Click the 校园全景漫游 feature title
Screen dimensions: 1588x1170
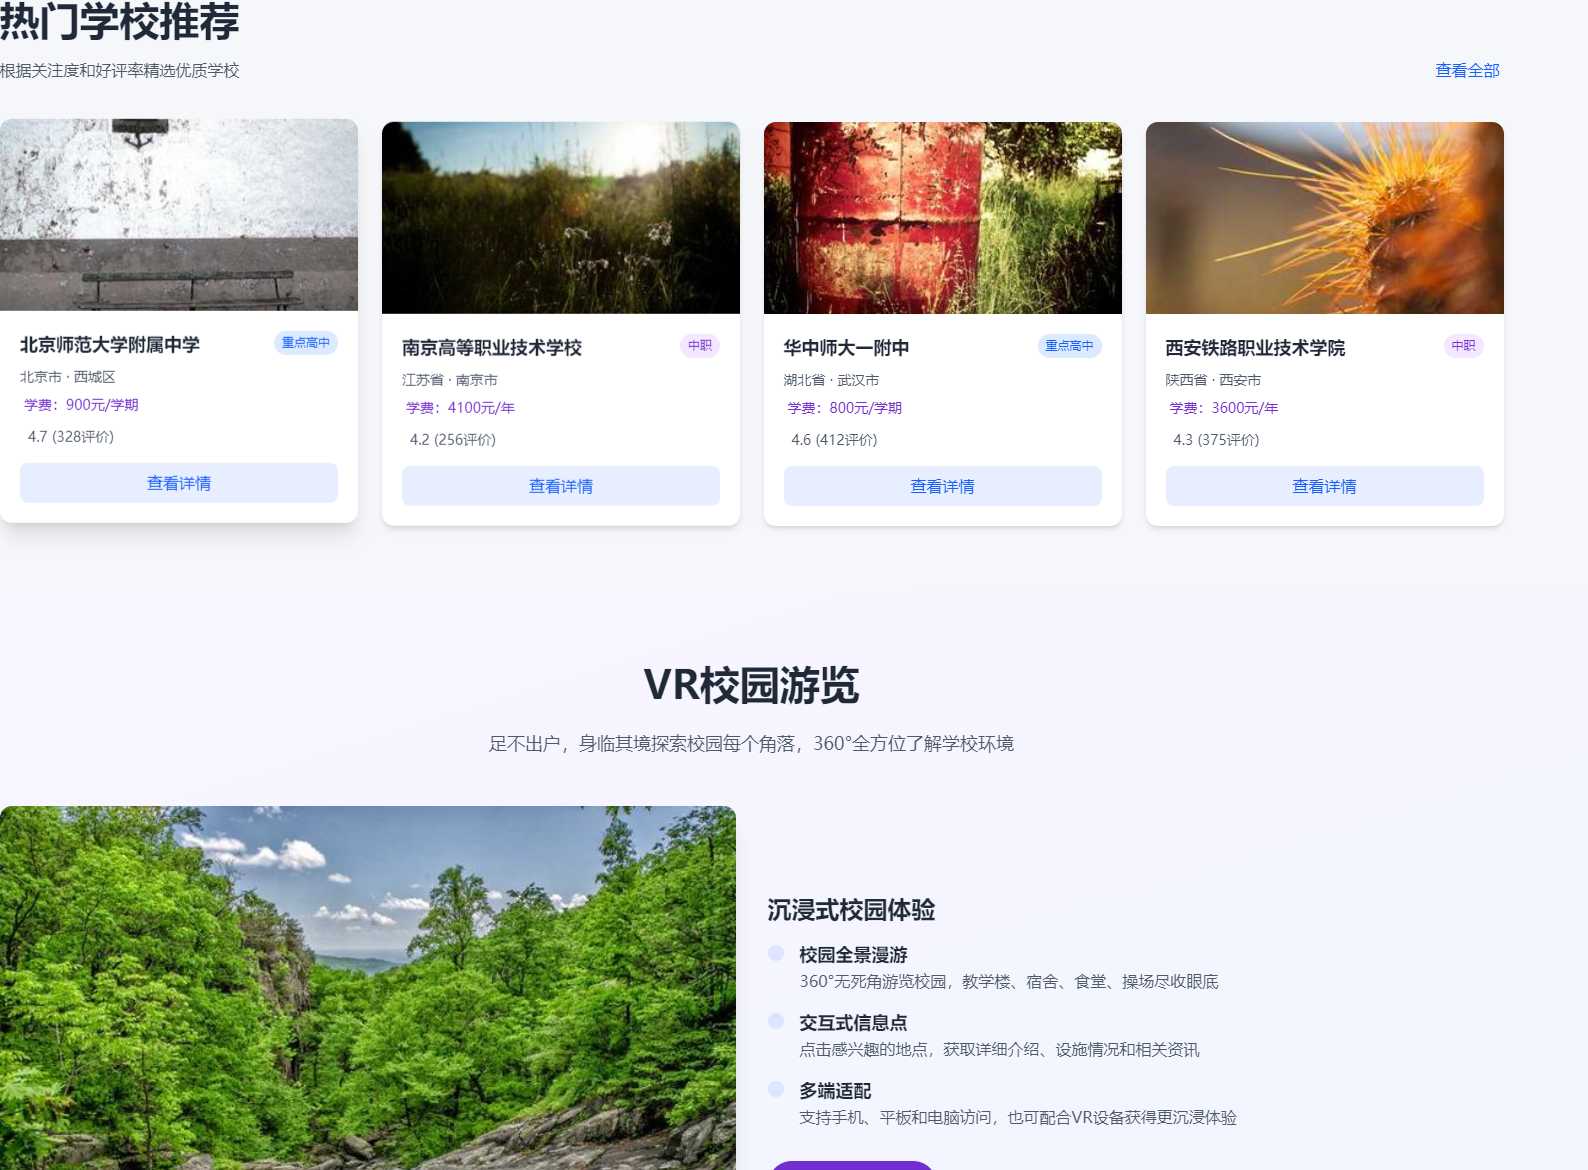853,955
